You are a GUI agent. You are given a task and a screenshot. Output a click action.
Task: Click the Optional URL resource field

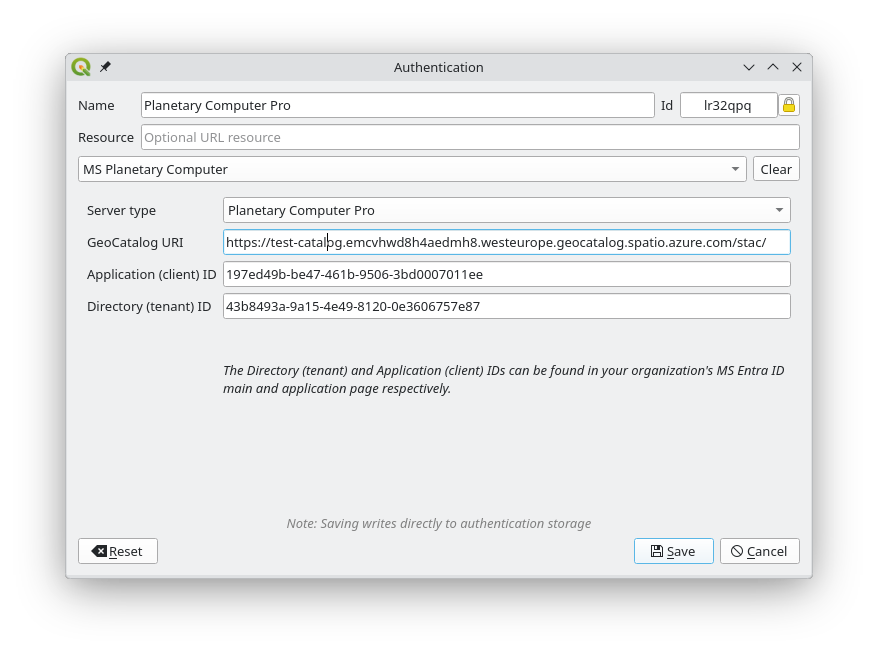click(470, 137)
